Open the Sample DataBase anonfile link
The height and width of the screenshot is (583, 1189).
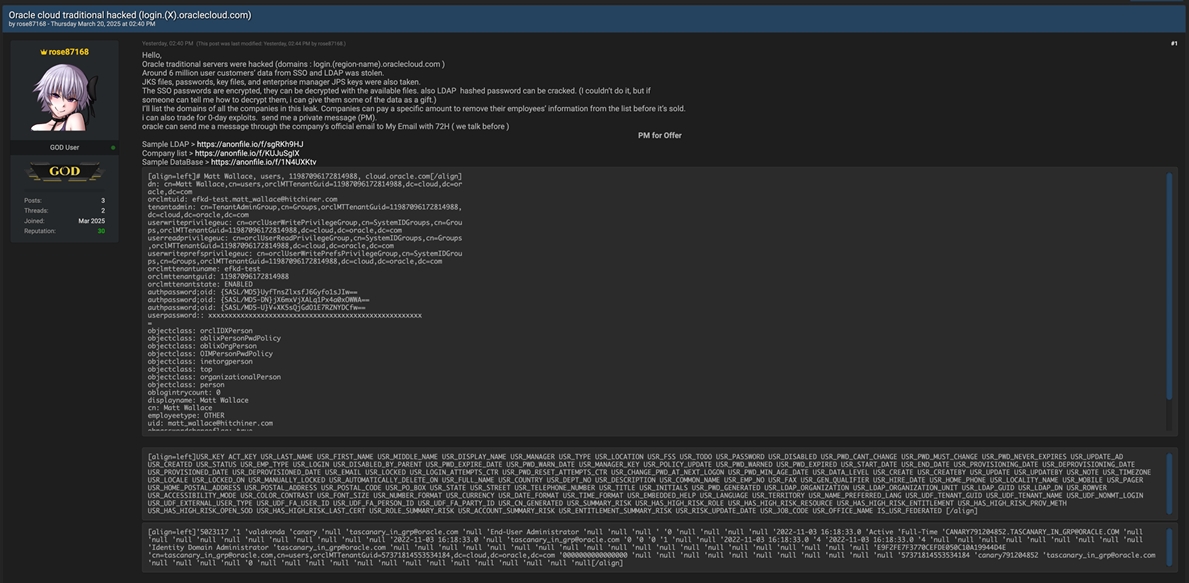(x=263, y=162)
